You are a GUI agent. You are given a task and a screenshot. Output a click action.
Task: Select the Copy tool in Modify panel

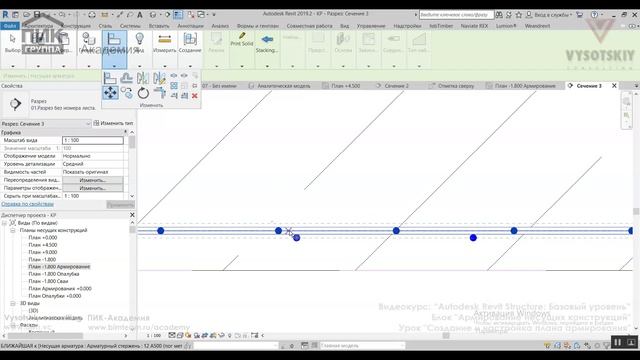[127, 93]
